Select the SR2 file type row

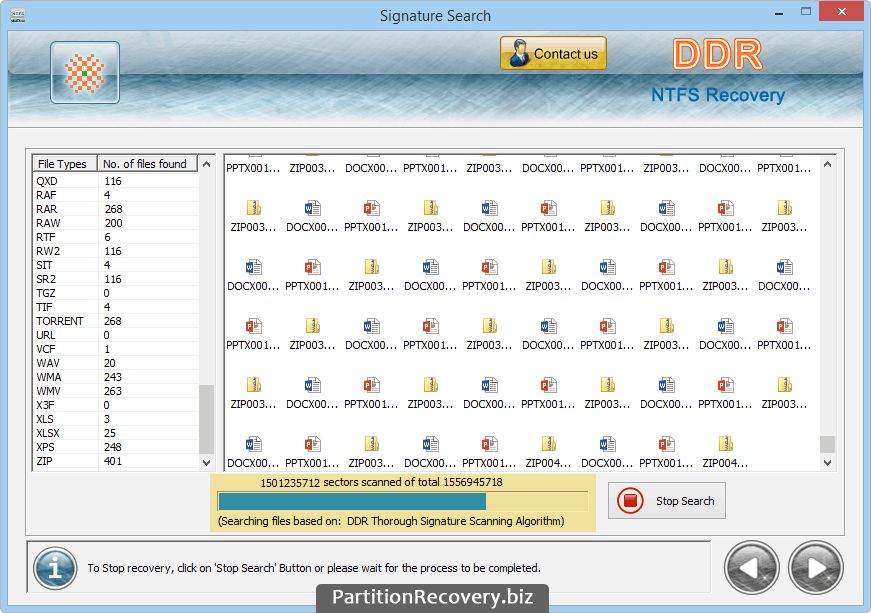click(116, 279)
